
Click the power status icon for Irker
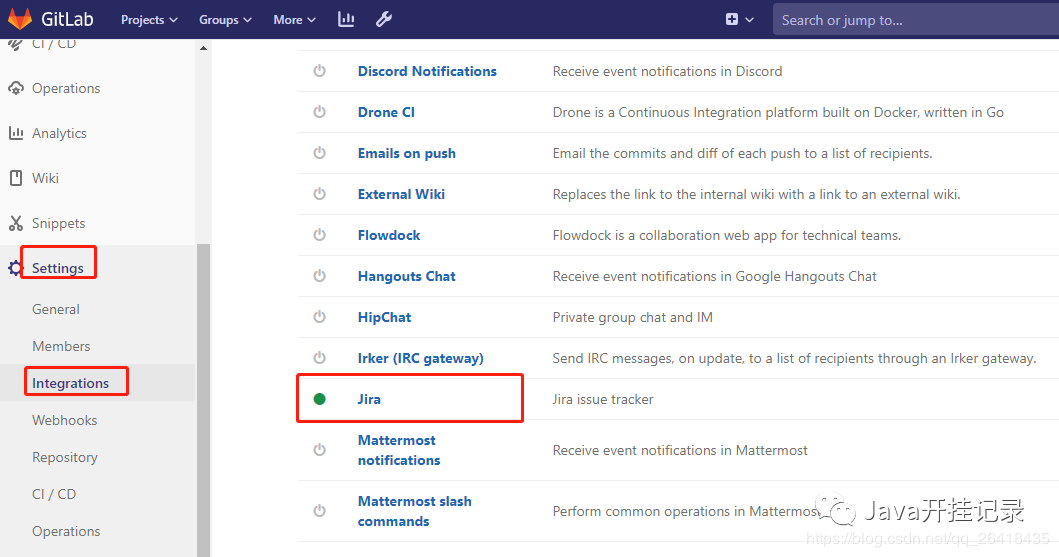[319, 358]
